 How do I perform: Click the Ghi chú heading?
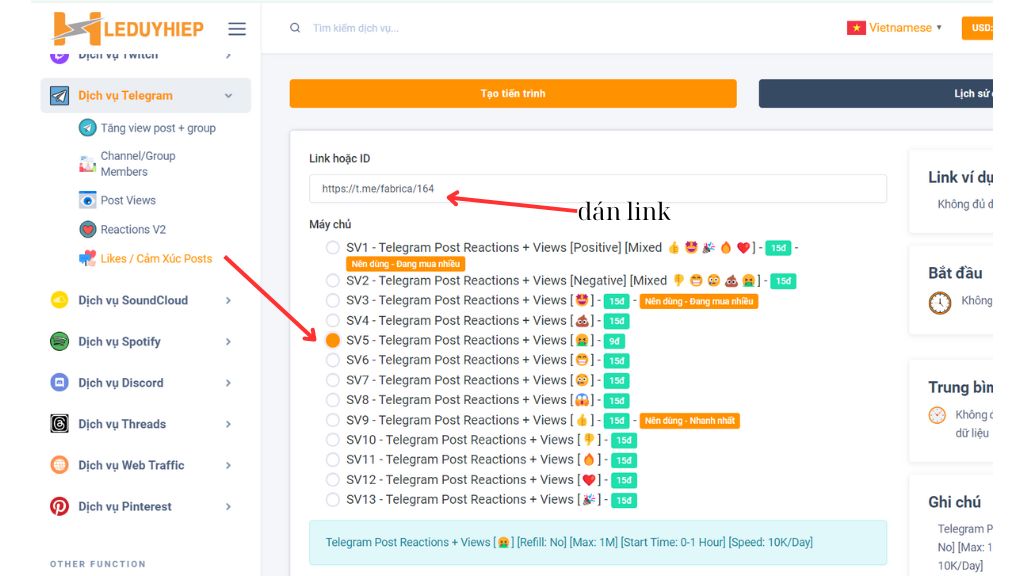(x=955, y=502)
